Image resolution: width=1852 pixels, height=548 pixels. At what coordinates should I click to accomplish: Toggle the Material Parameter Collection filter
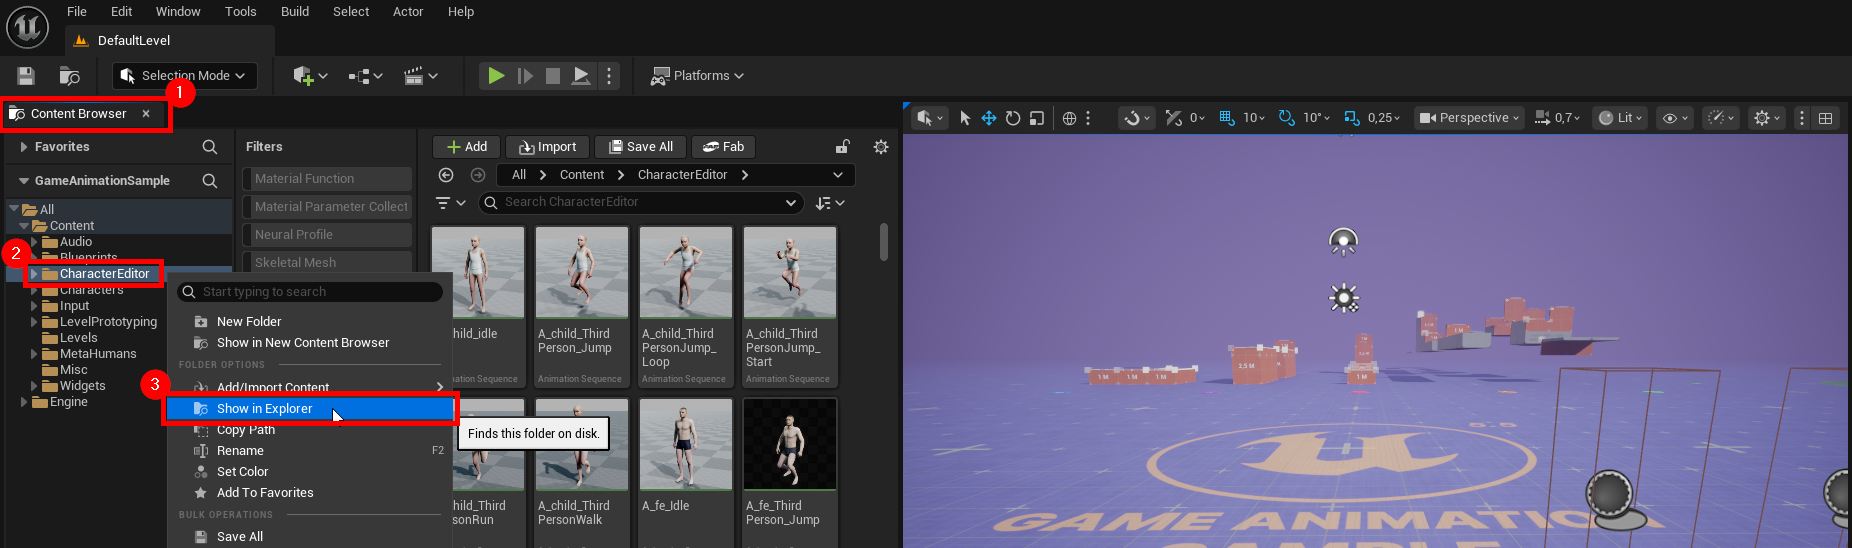point(327,207)
